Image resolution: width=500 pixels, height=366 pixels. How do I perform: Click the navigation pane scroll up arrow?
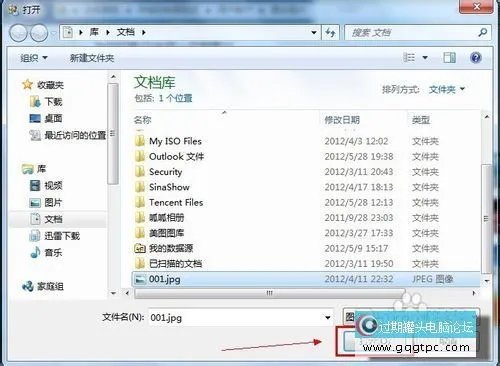(113, 77)
